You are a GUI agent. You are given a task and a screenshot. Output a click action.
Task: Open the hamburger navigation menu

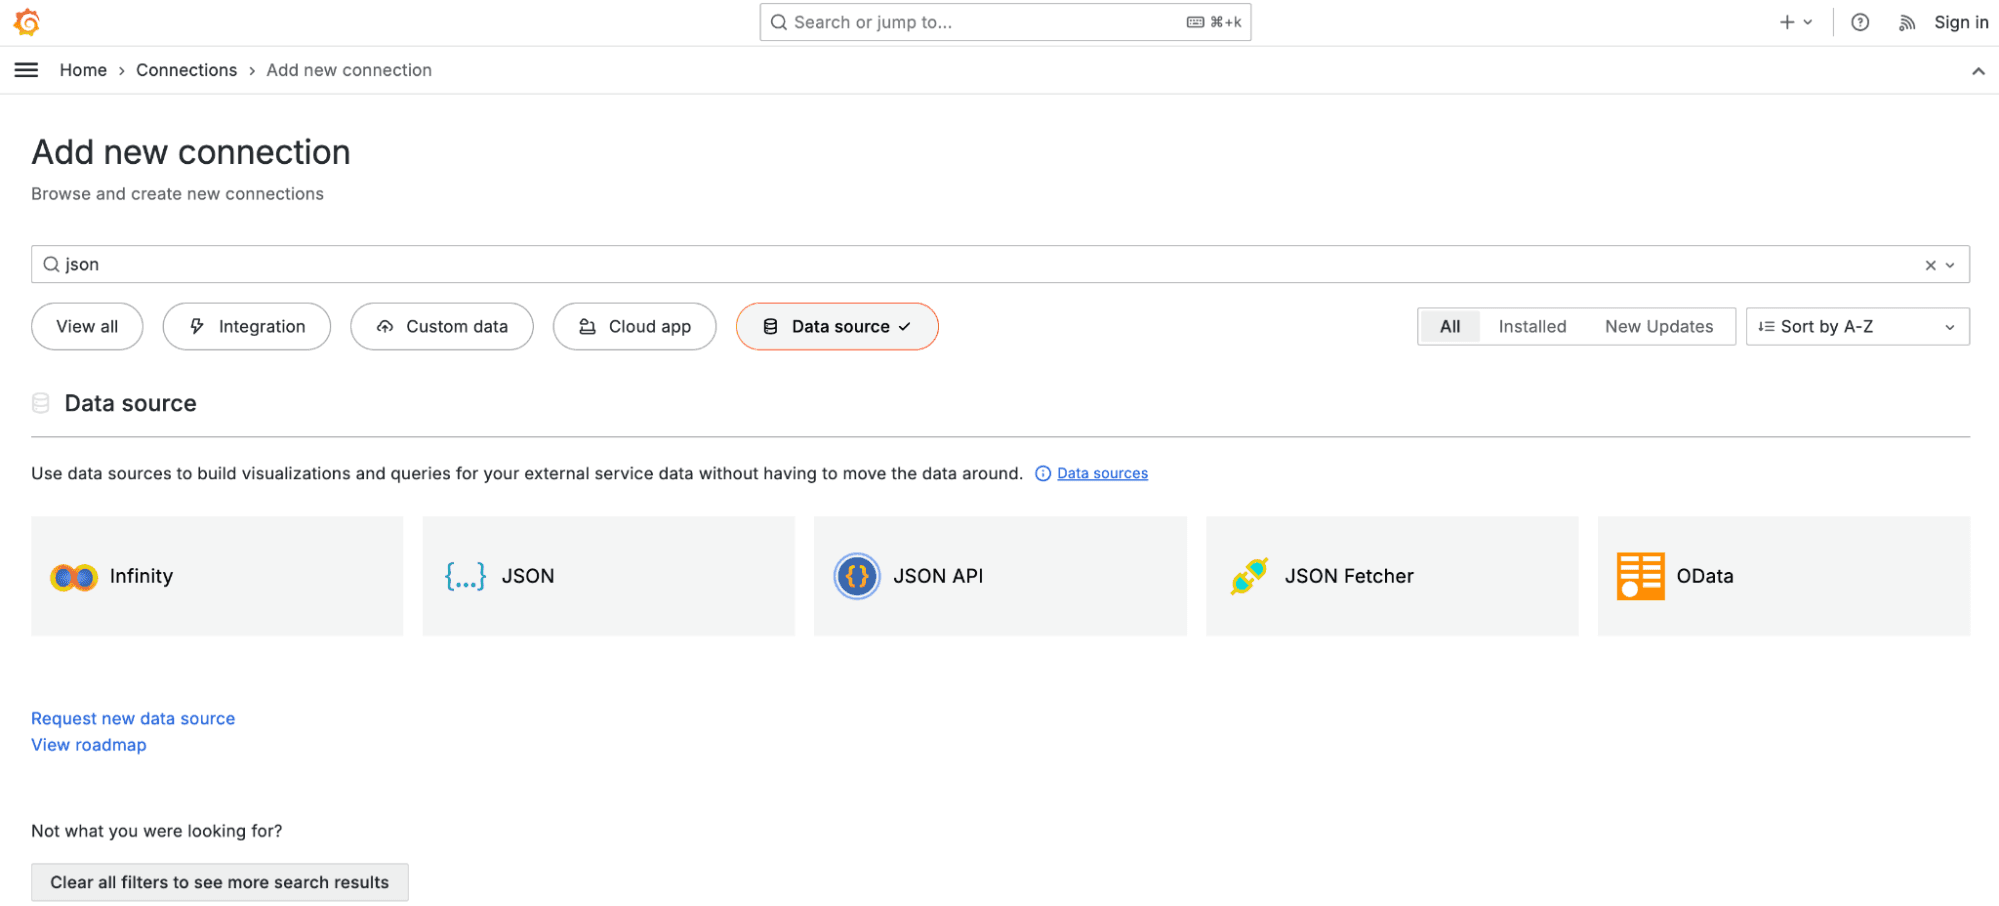coord(27,70)
